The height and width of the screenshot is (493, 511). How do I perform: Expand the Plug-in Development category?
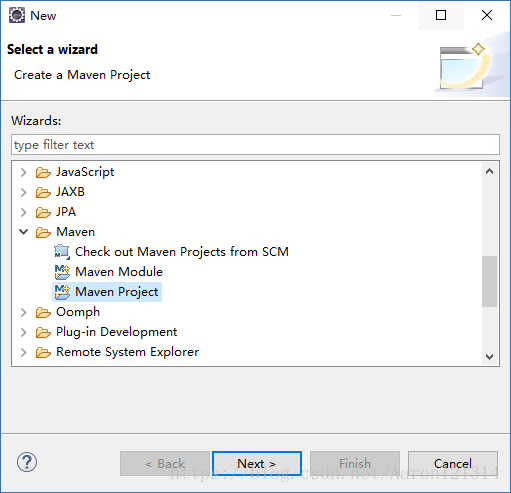pos(24,332)
